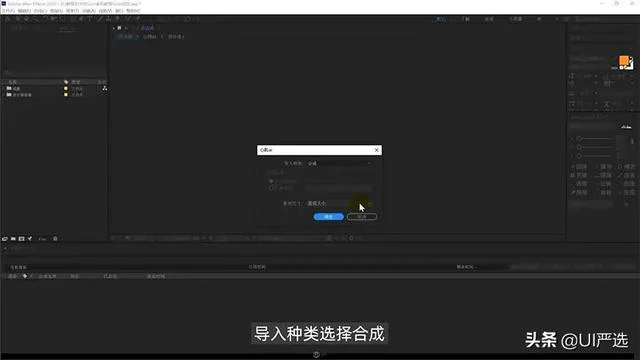Click the orange fill color swatch

point(623,61)
